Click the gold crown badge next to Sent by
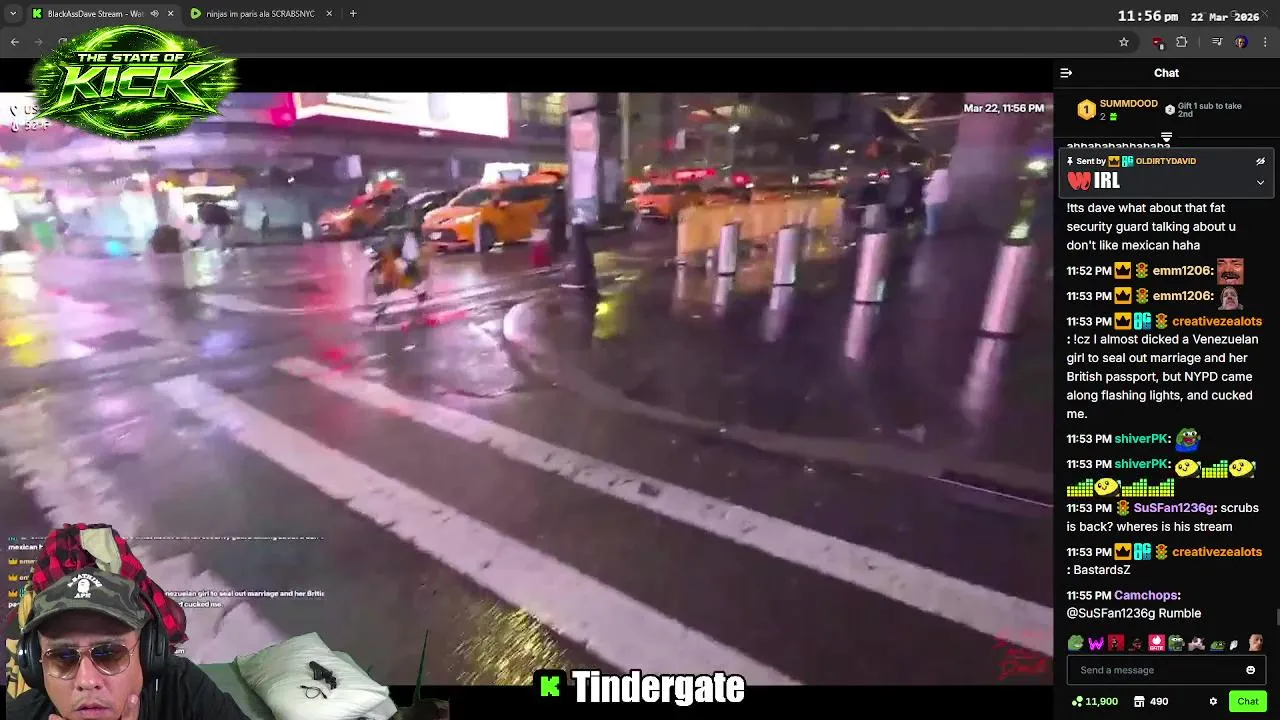1280x720 pixels. (1113, 161)
